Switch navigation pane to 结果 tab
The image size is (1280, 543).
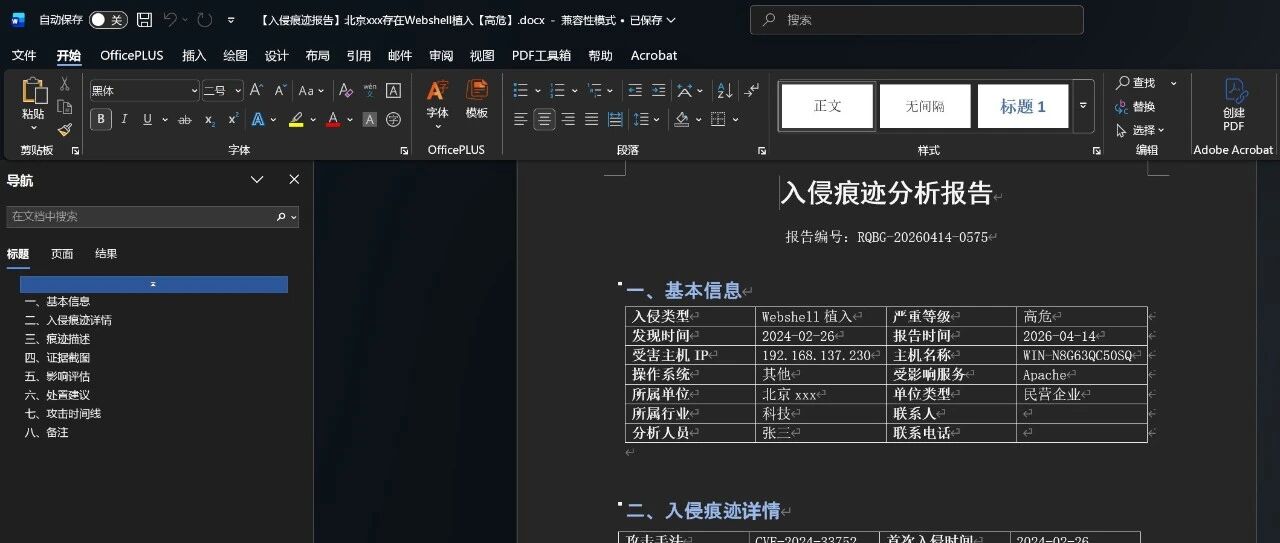point(106,254)
